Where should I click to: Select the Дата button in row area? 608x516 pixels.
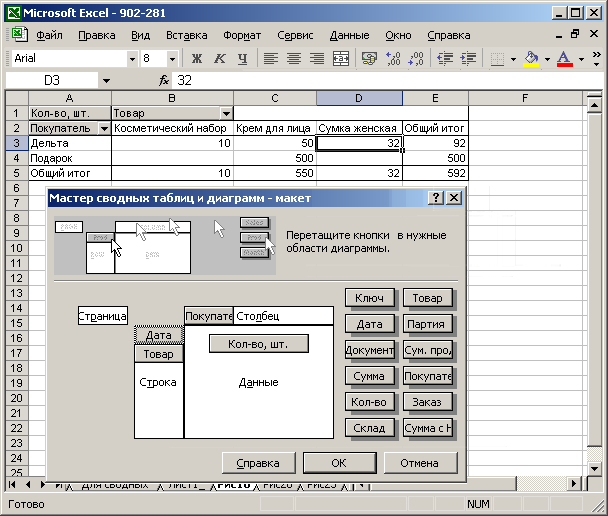click(x=159, y=335)
